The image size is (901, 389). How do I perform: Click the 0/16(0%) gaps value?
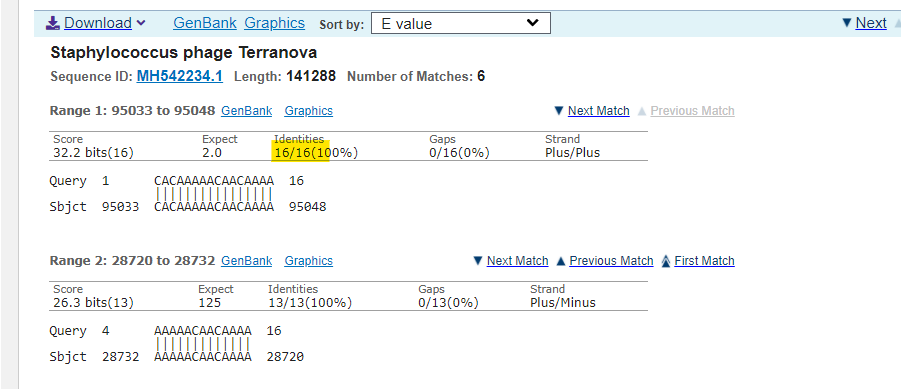point(459,153)
